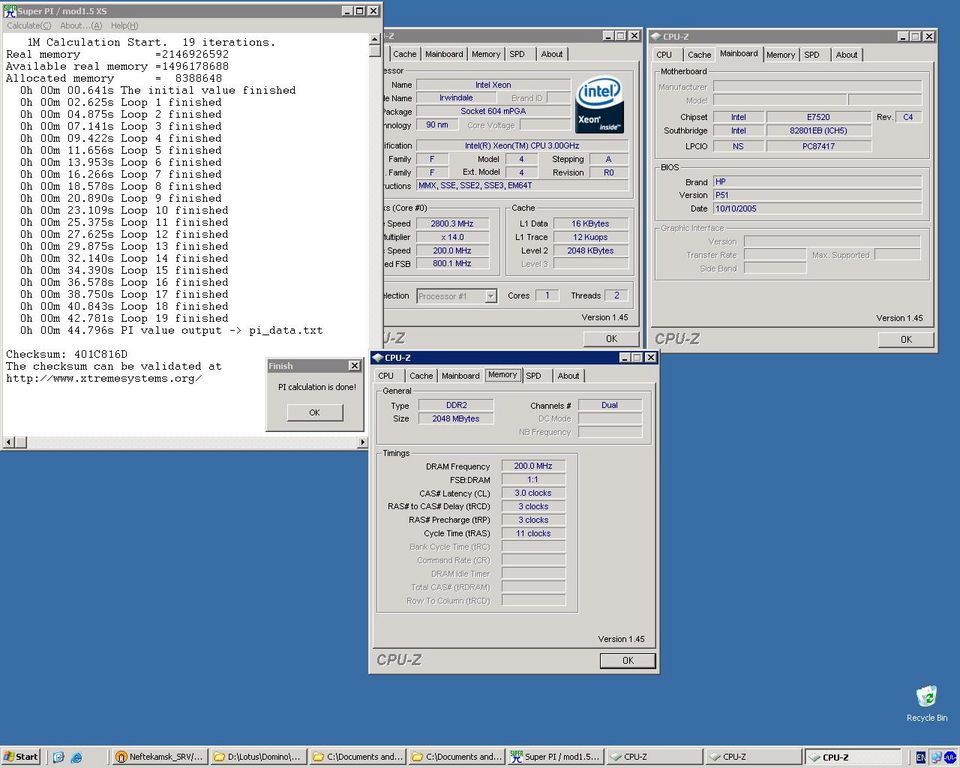This screenshot has width=960, height=768.
Task: Click xtremesystems.org URL text in Super PI
Action: (x=104, y=378)
